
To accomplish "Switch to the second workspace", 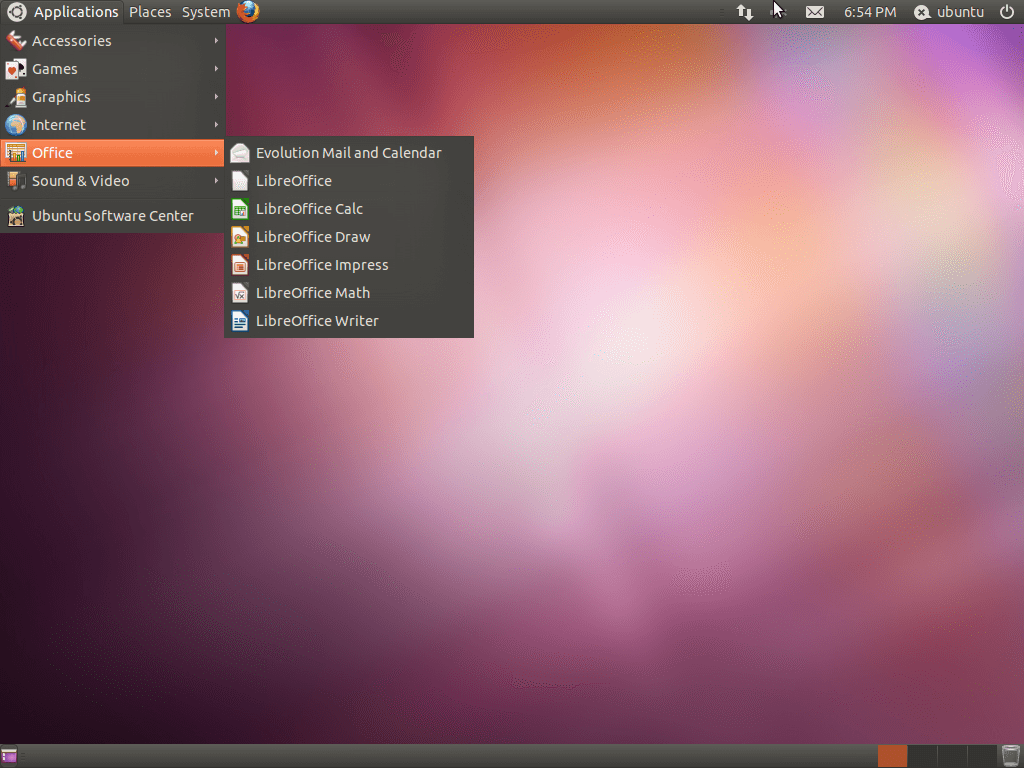I will point(922,756).
